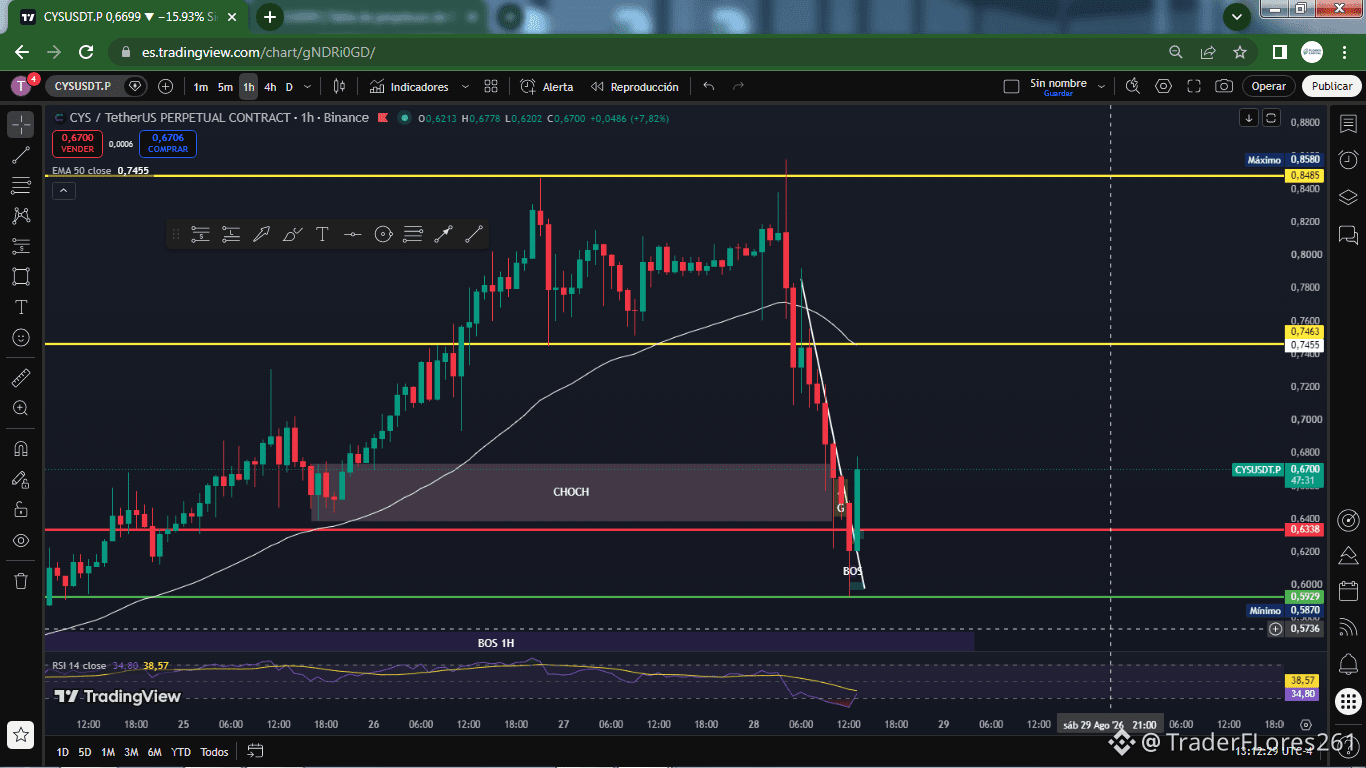Take a chart snapshot with camera icon
Image resolution: width=1366 pixels, height=768 pixels.
click(1224, 87)
